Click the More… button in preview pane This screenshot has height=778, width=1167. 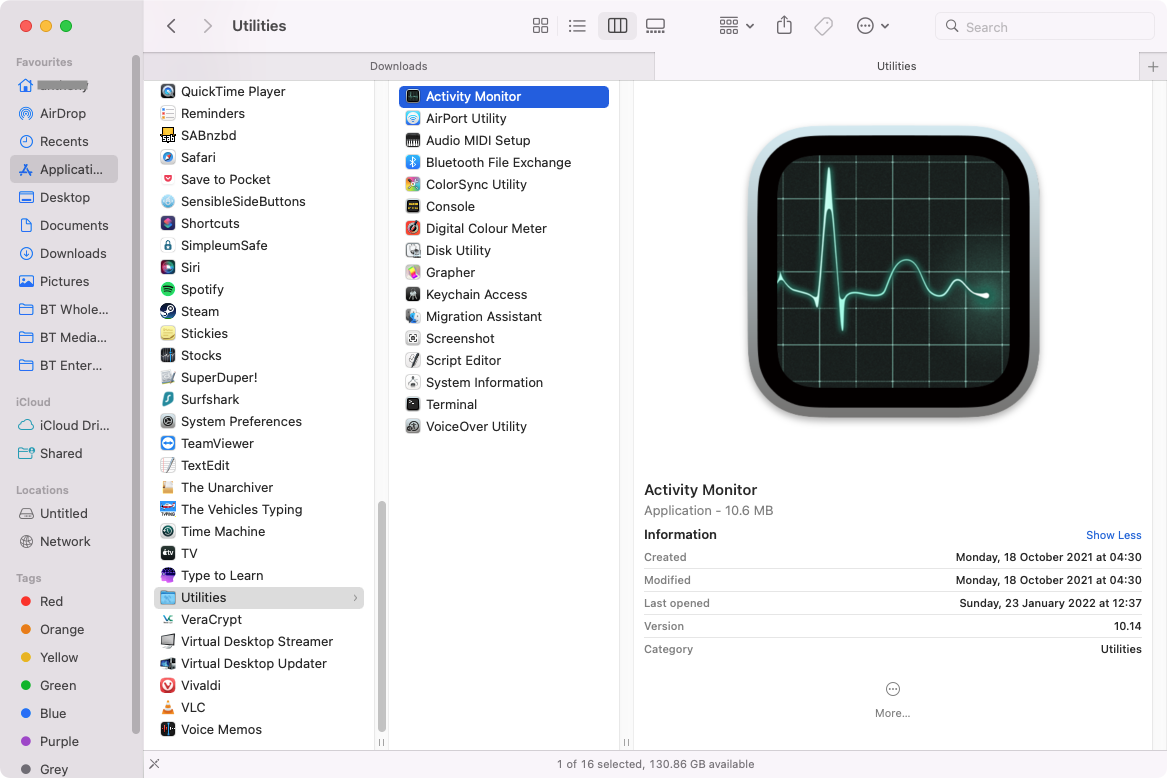892,700
